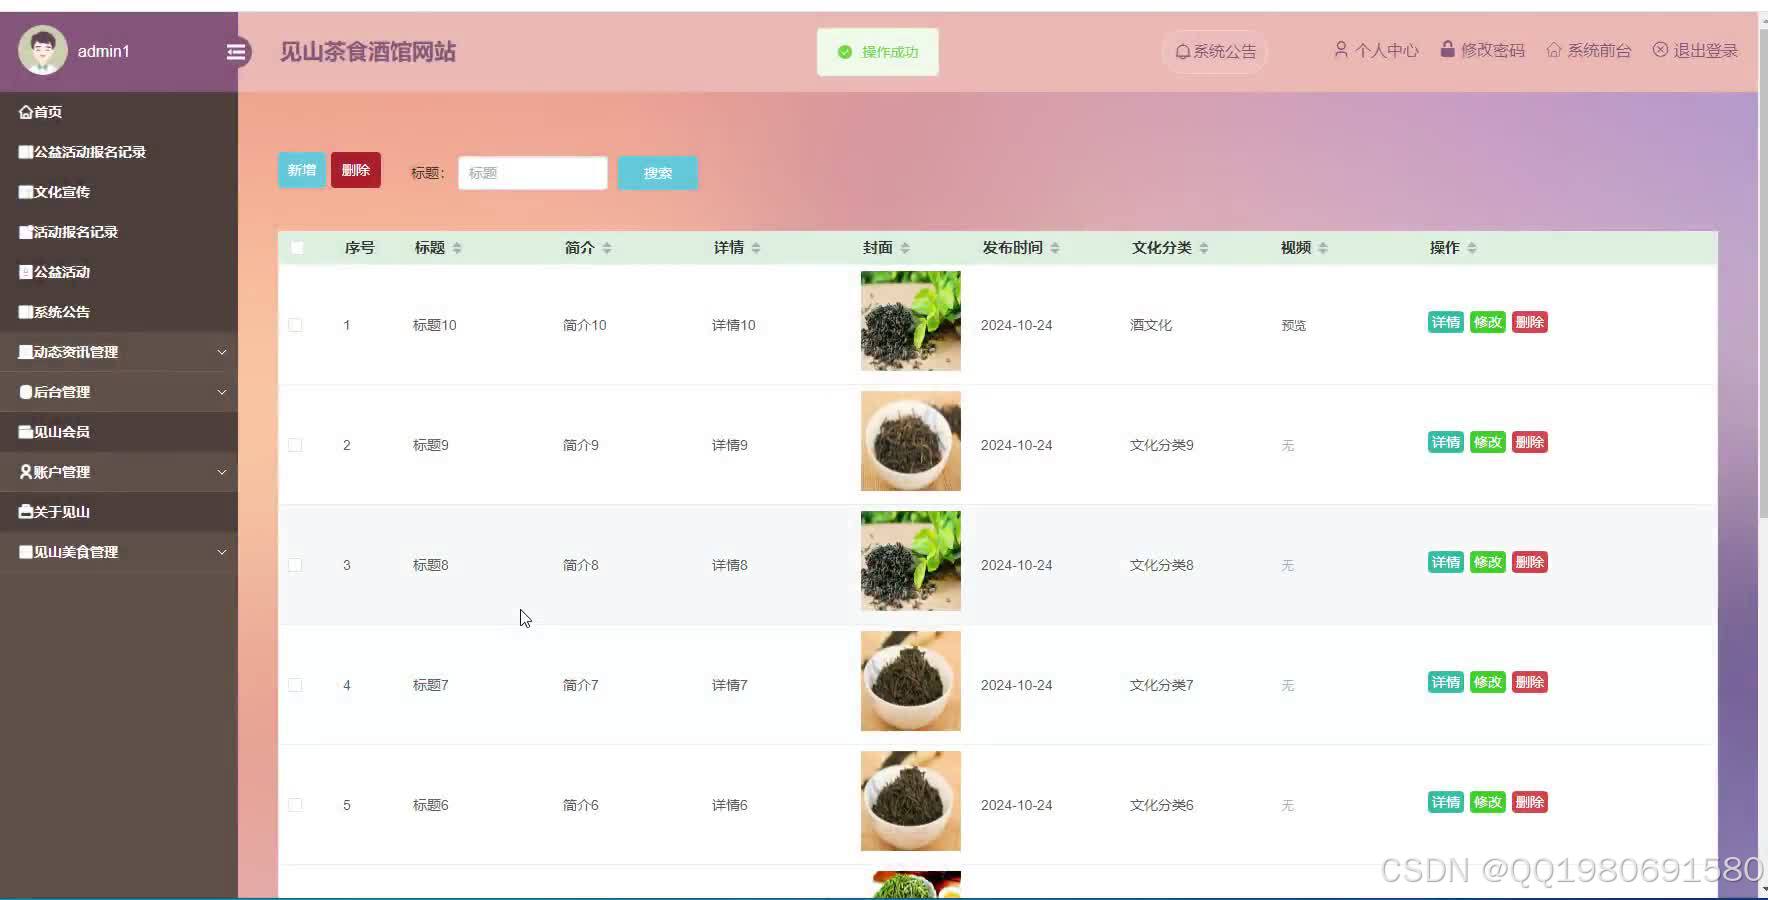Image resolution: width=1768 pixels, height=900 pixels.
Task: Open 个人中心 via the person icon
Action: tap(1340, 49)
